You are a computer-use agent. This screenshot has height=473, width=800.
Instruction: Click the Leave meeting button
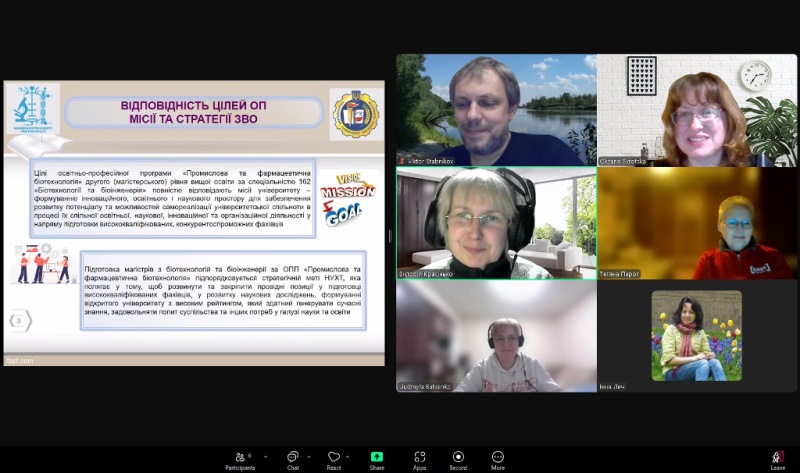(x=777, y=458)
